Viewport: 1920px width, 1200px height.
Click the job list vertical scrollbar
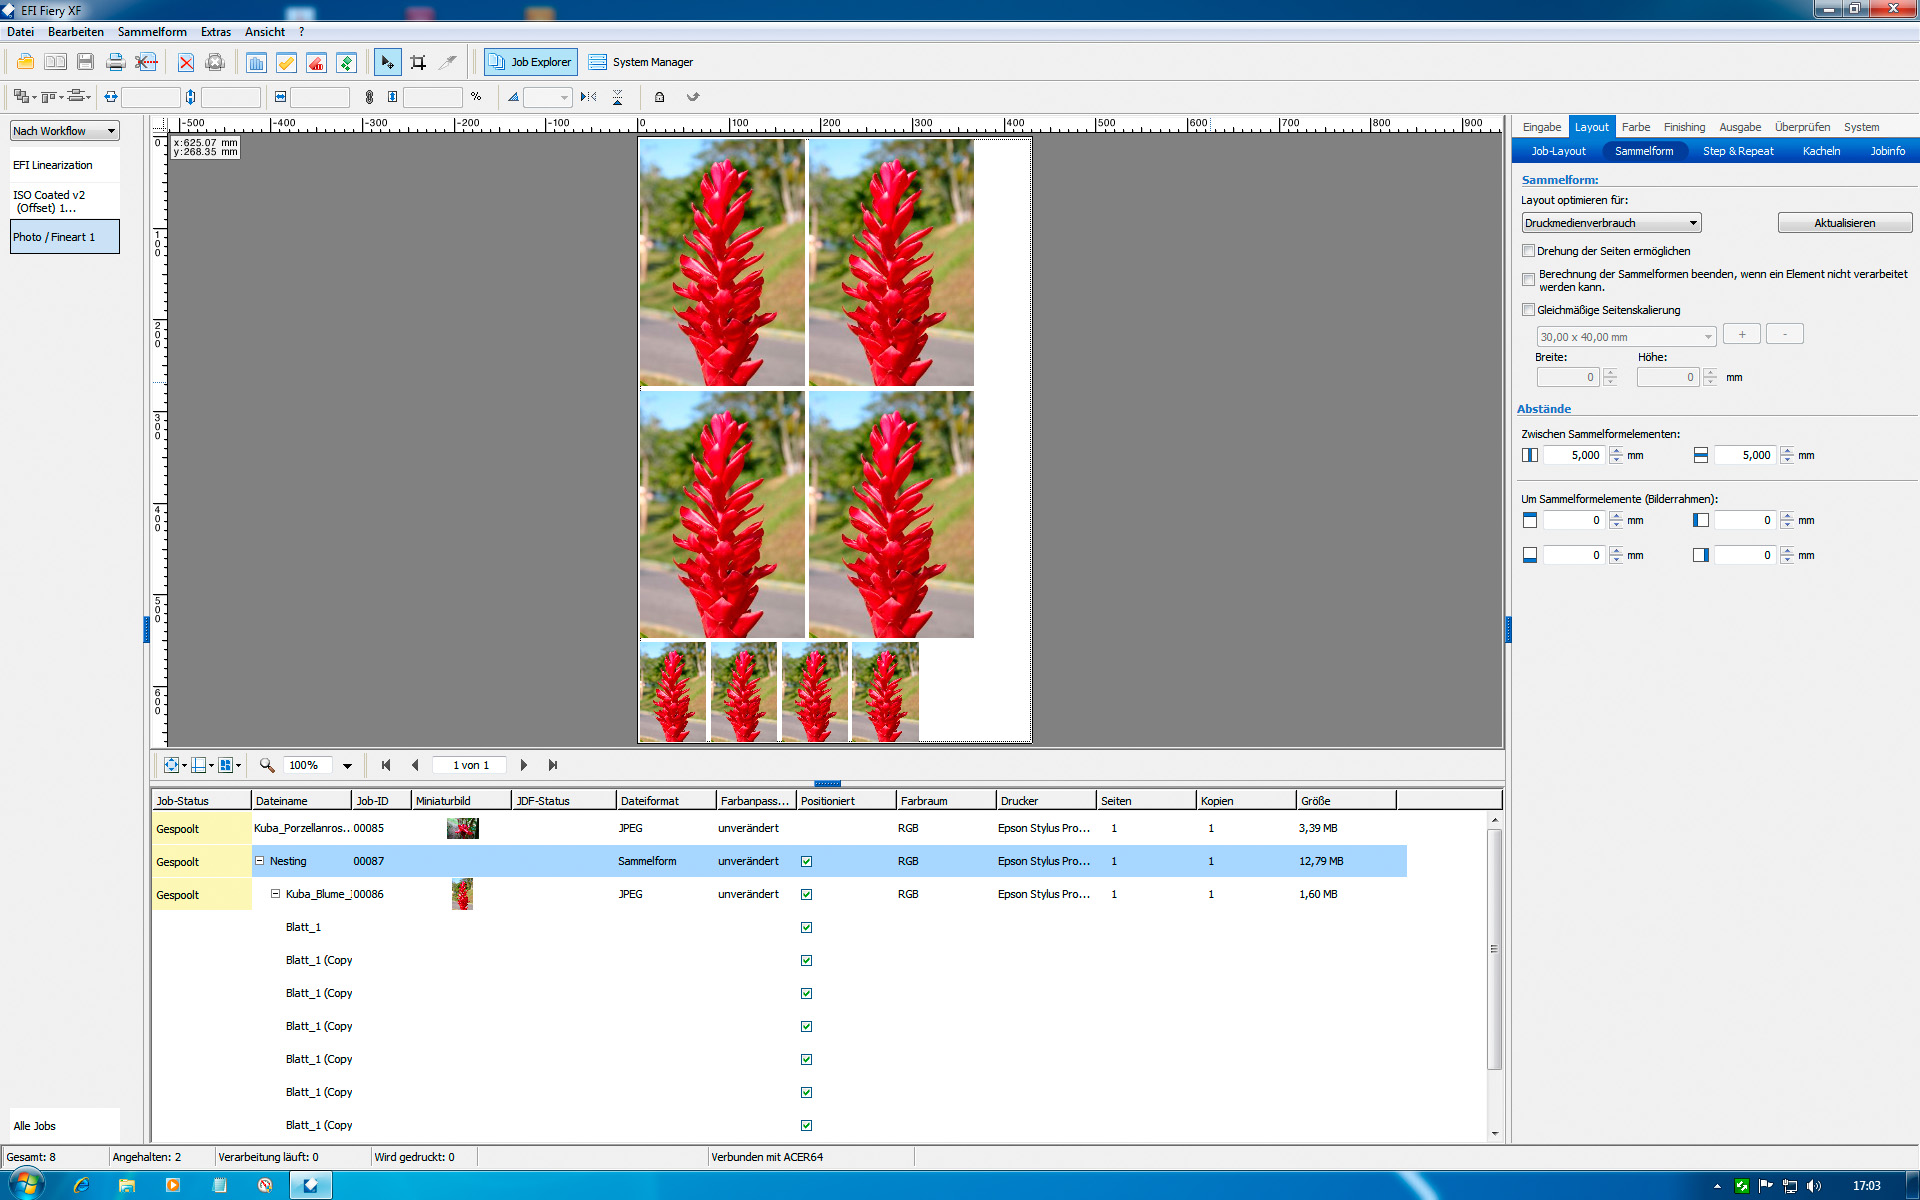tap(1494, 950)
